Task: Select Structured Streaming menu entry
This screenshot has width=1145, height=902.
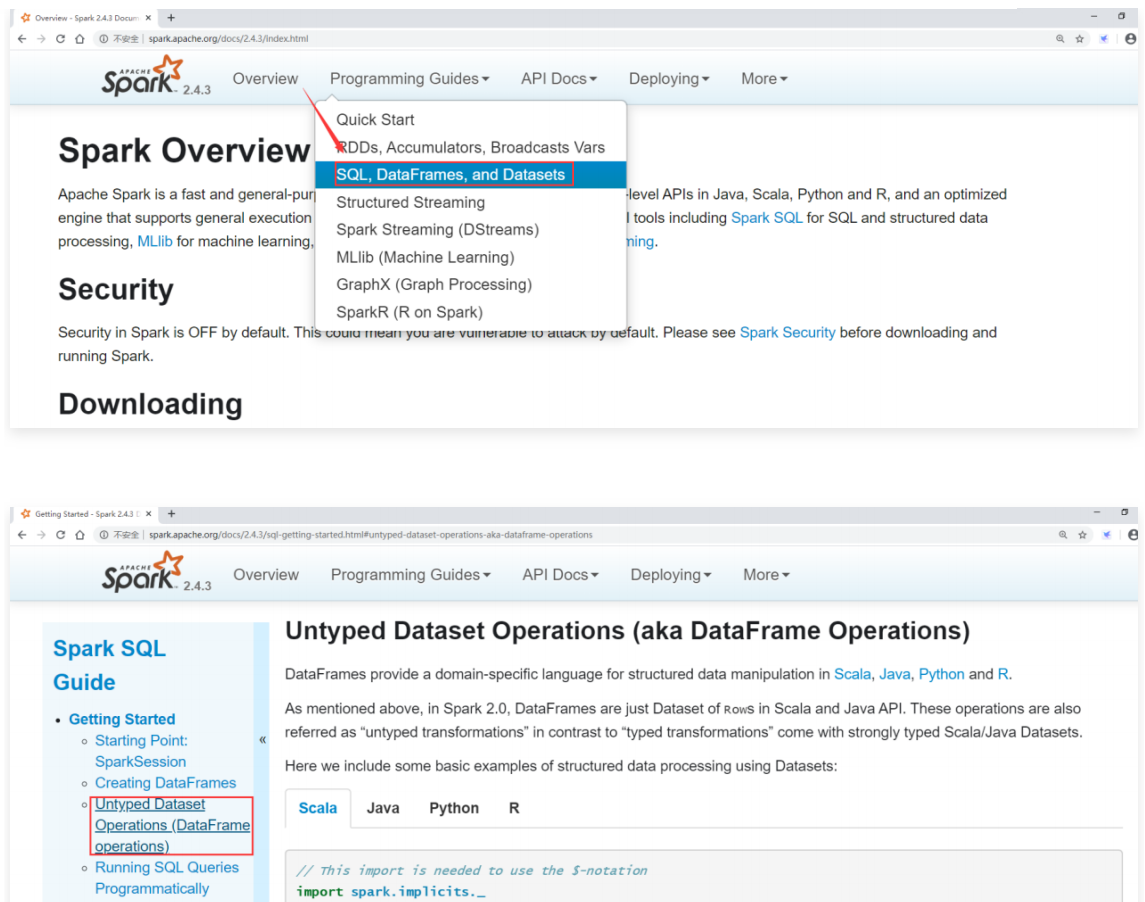Action: click(x=470, y=202)
